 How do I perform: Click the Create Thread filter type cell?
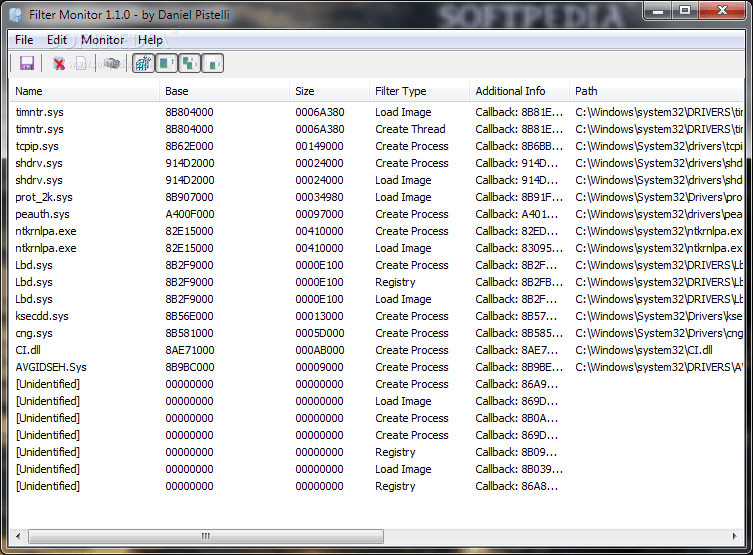click(410, 129)
